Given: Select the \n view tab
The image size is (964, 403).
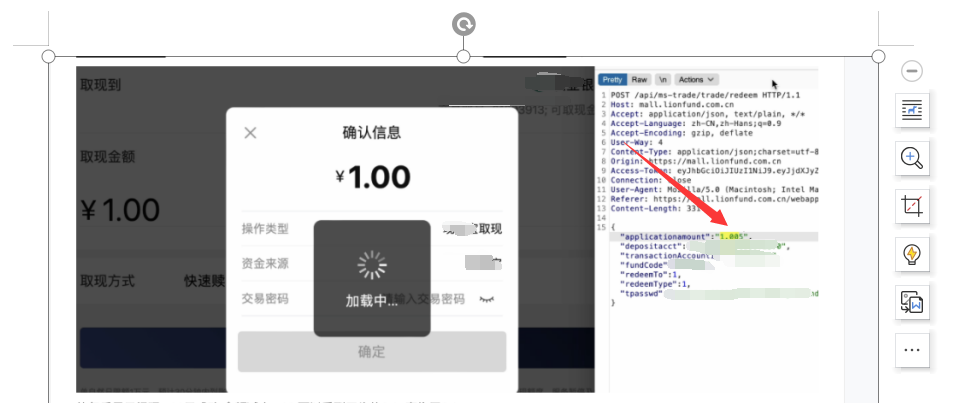Looking at the screenshot, I should point(662,79).
